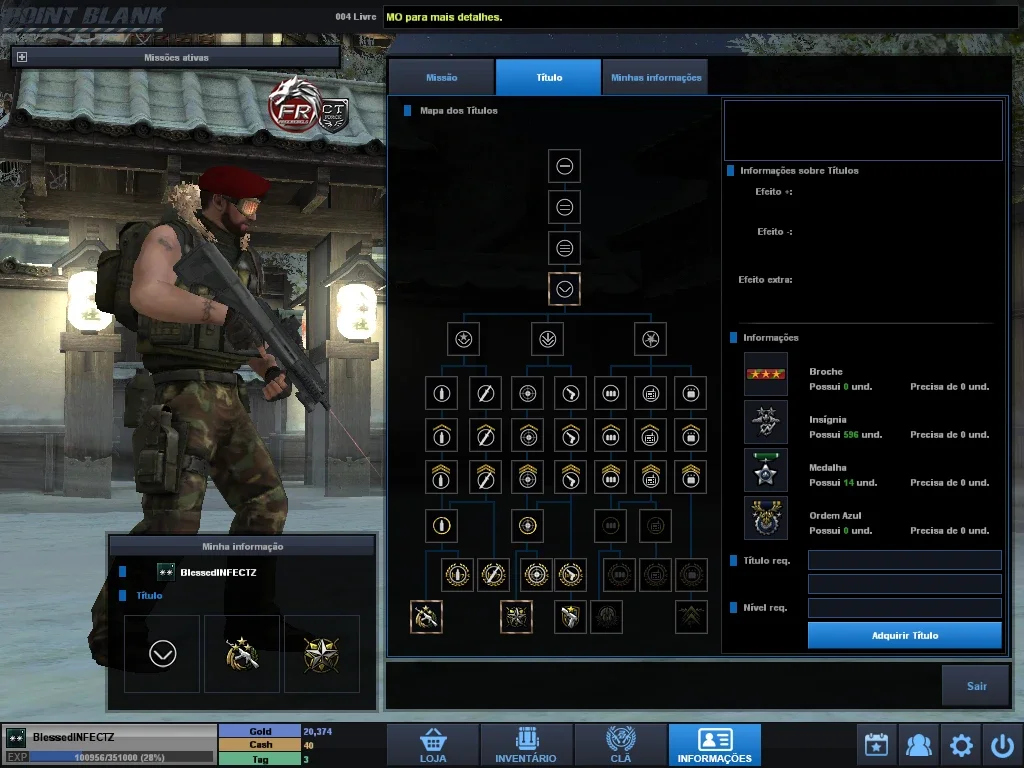This screenshot has height=768, width=1024.
Task: Click the power exit icon
Action: [1002, 744]
